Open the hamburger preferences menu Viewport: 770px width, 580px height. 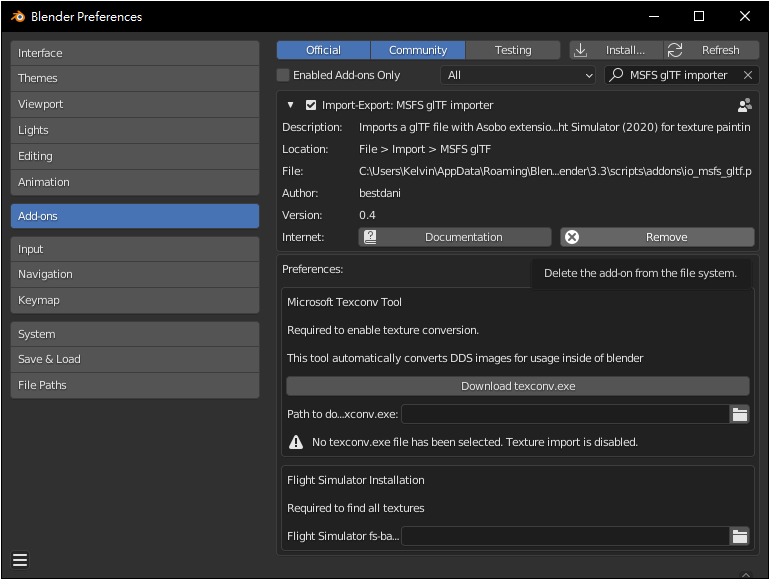click(20, 560)
